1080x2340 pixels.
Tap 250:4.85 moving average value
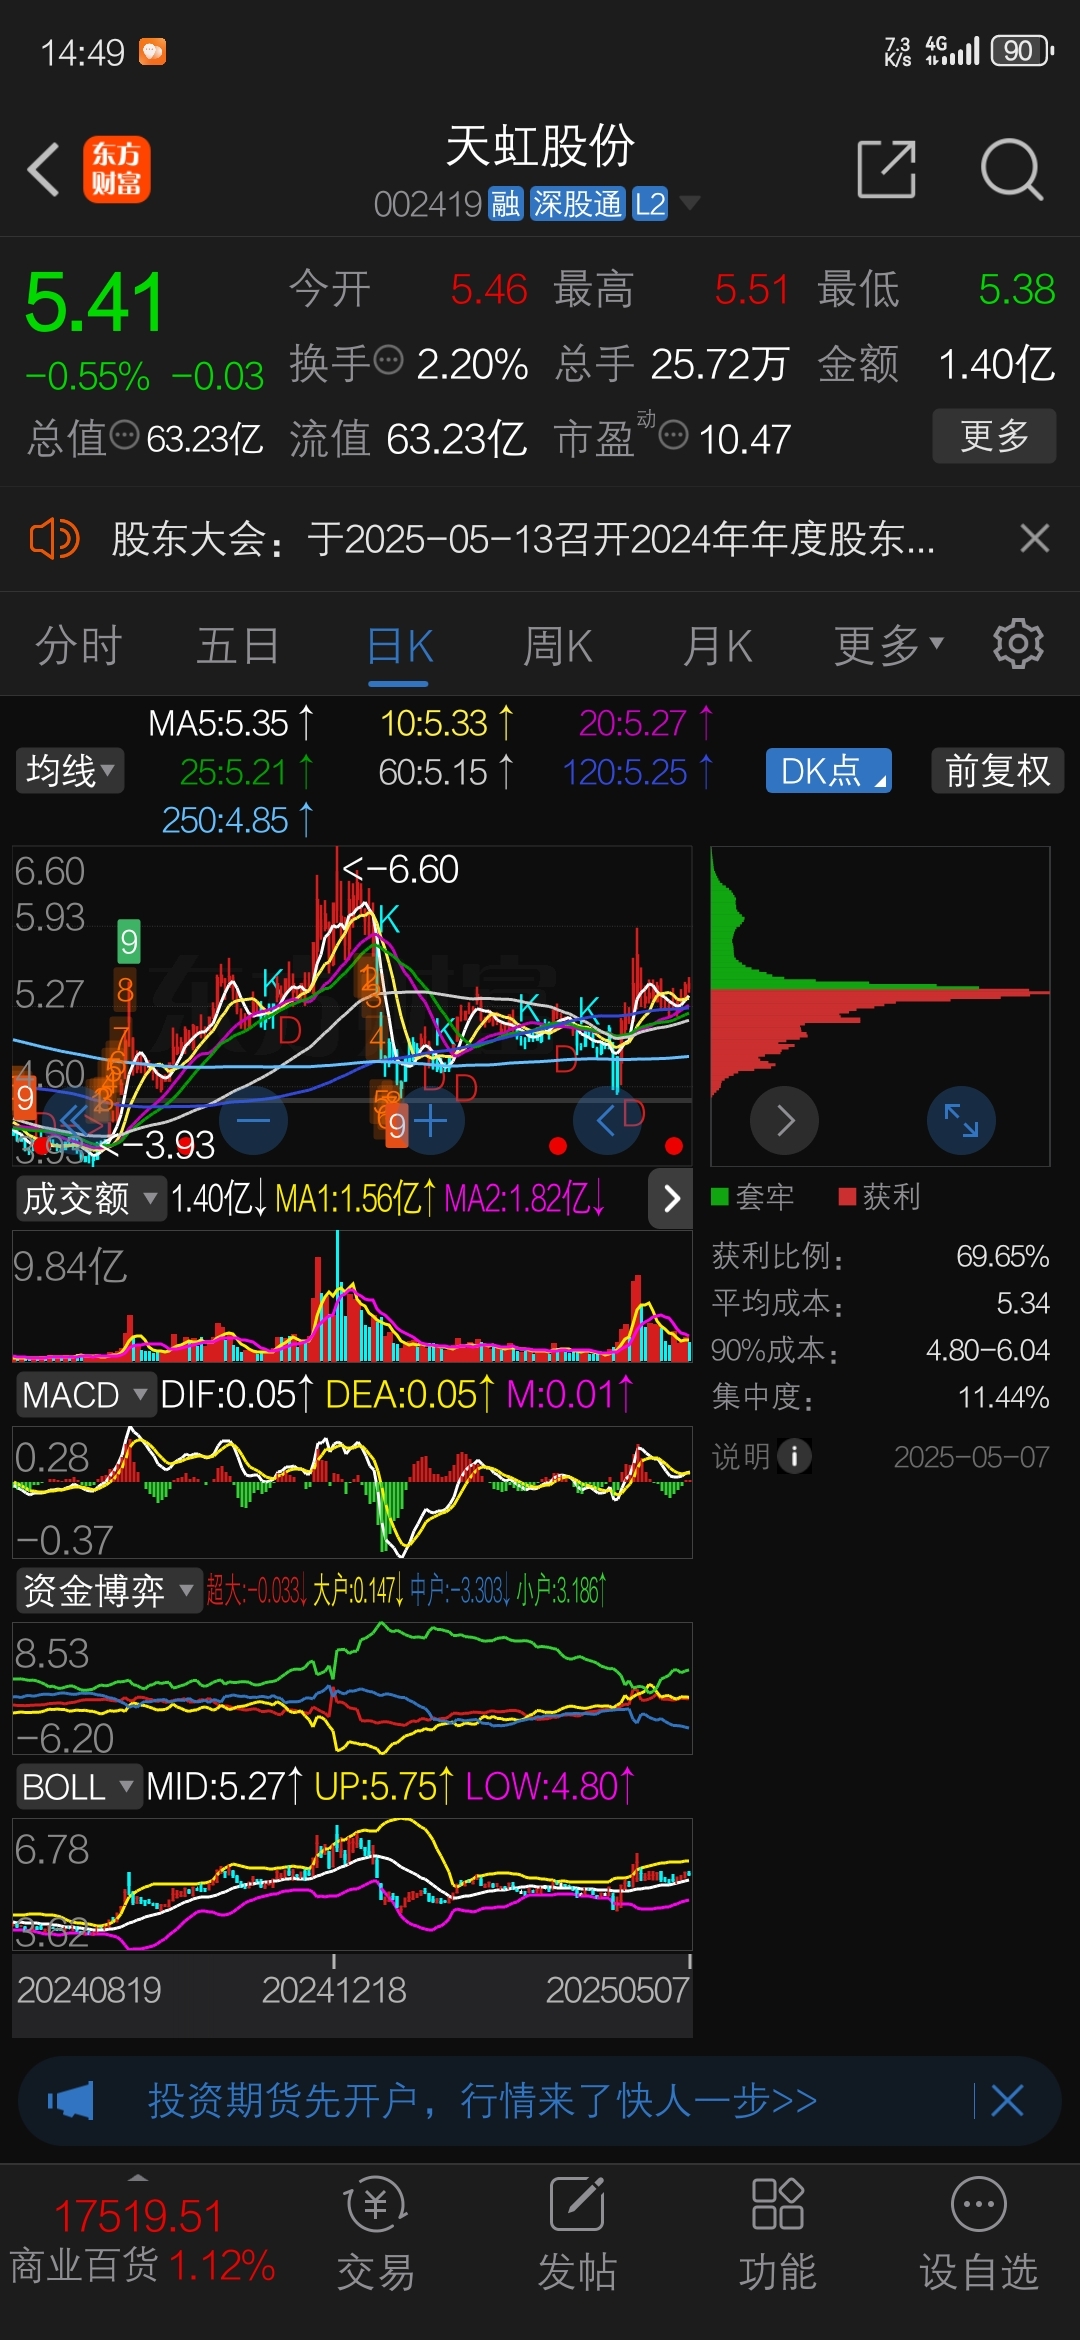click(237, 820)
